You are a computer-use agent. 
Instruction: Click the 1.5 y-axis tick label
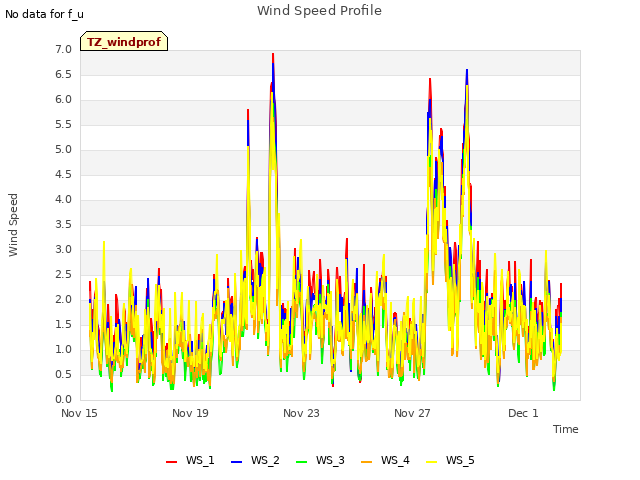point(63,324)
